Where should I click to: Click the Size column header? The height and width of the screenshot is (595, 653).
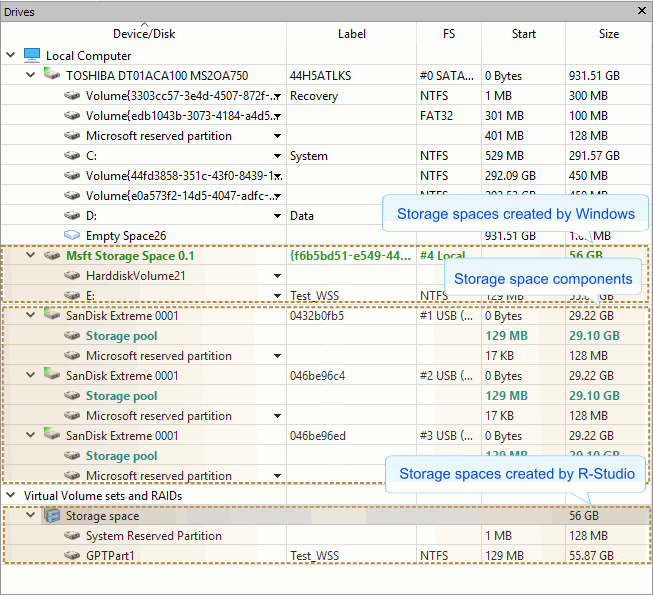click(608, 34)
